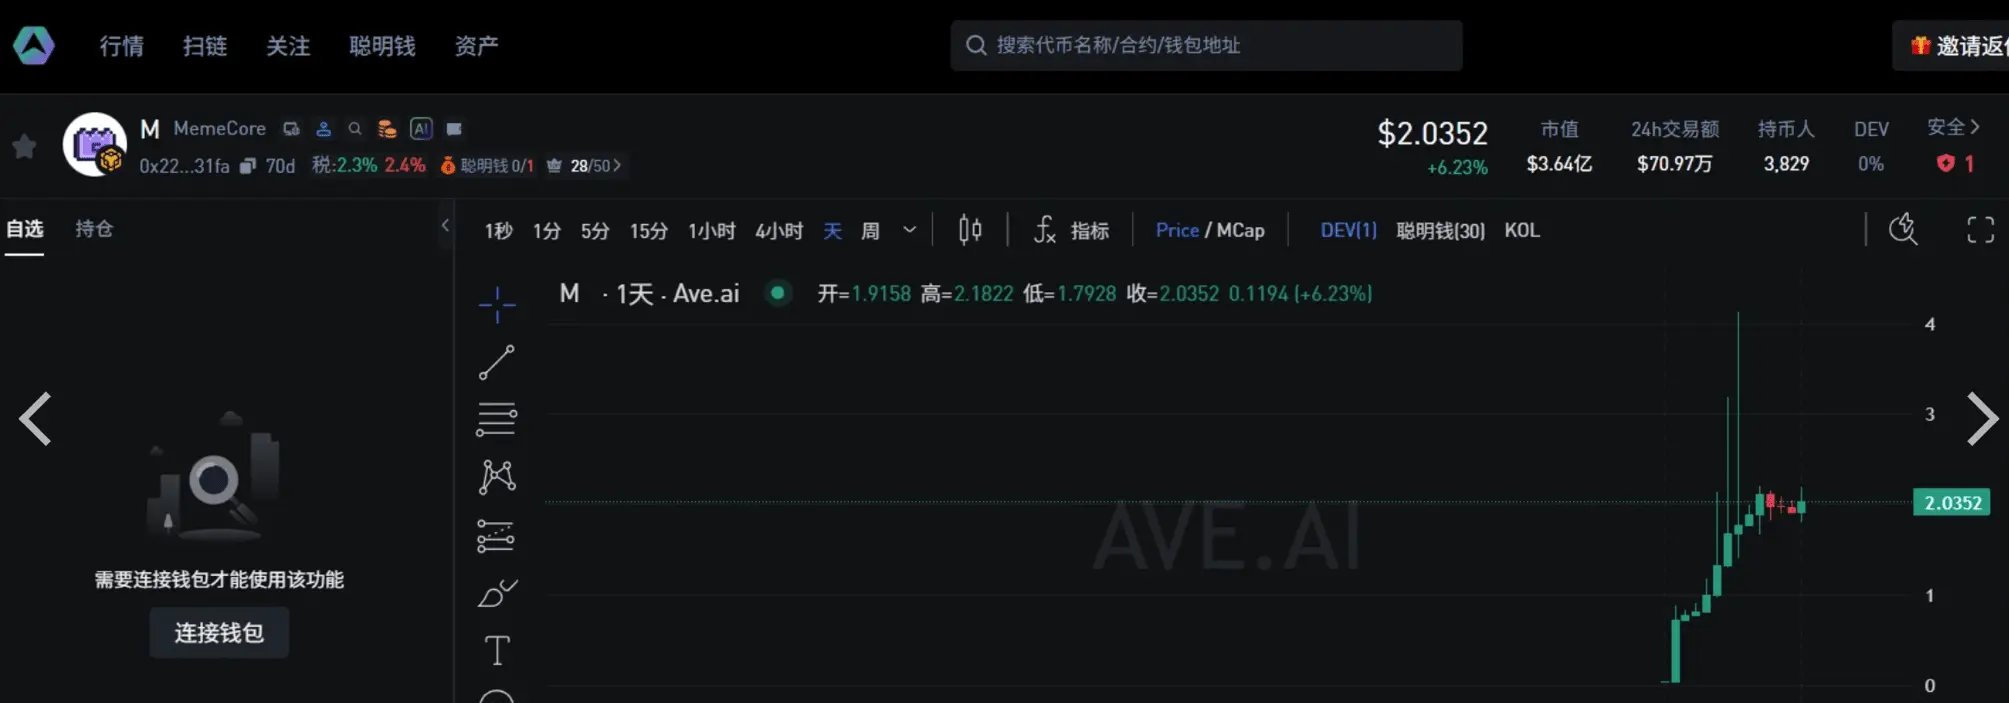Select the pattern drawing tool

[496, 477]
